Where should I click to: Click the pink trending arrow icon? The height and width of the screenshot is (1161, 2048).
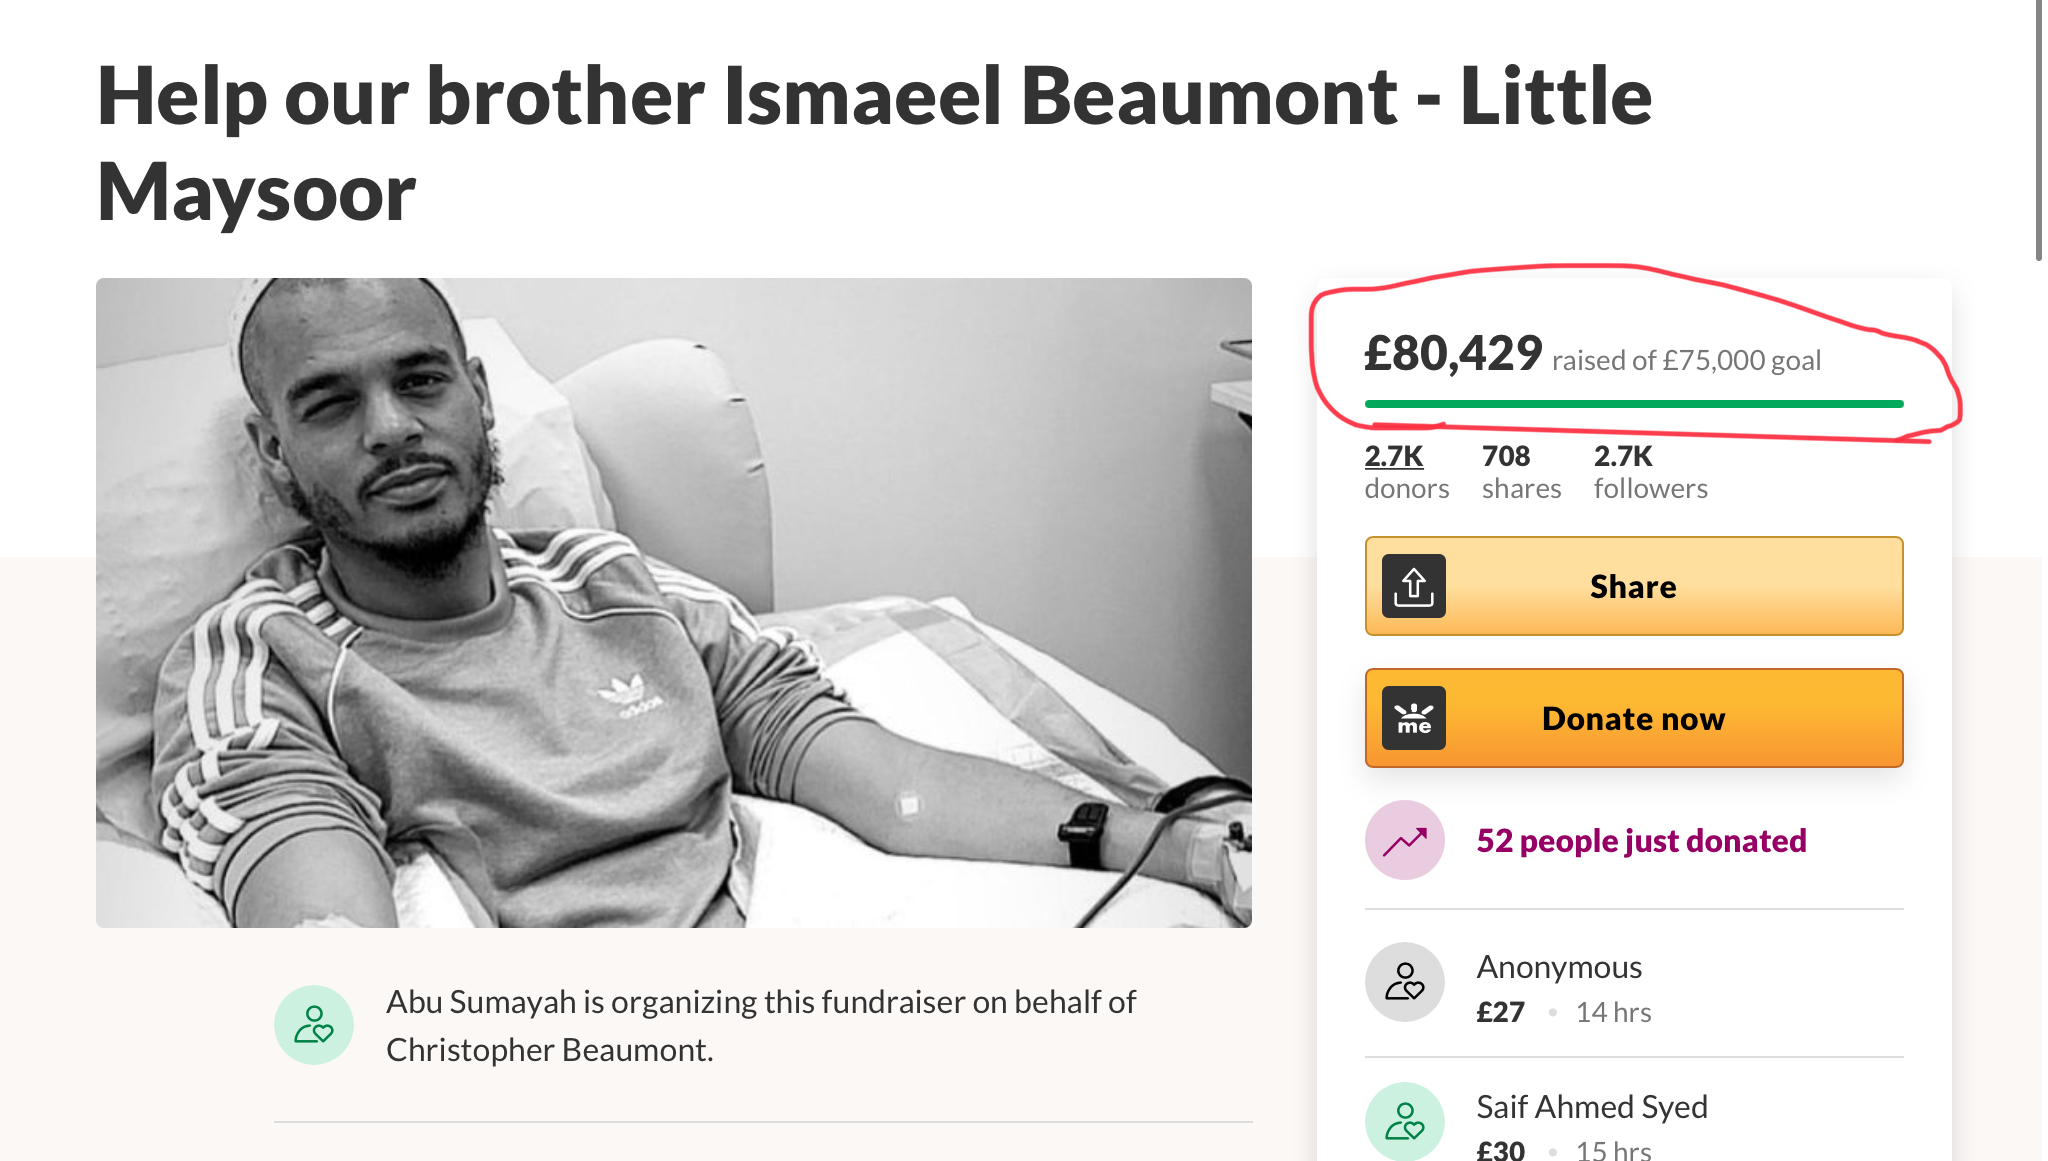click(1405, 840)
